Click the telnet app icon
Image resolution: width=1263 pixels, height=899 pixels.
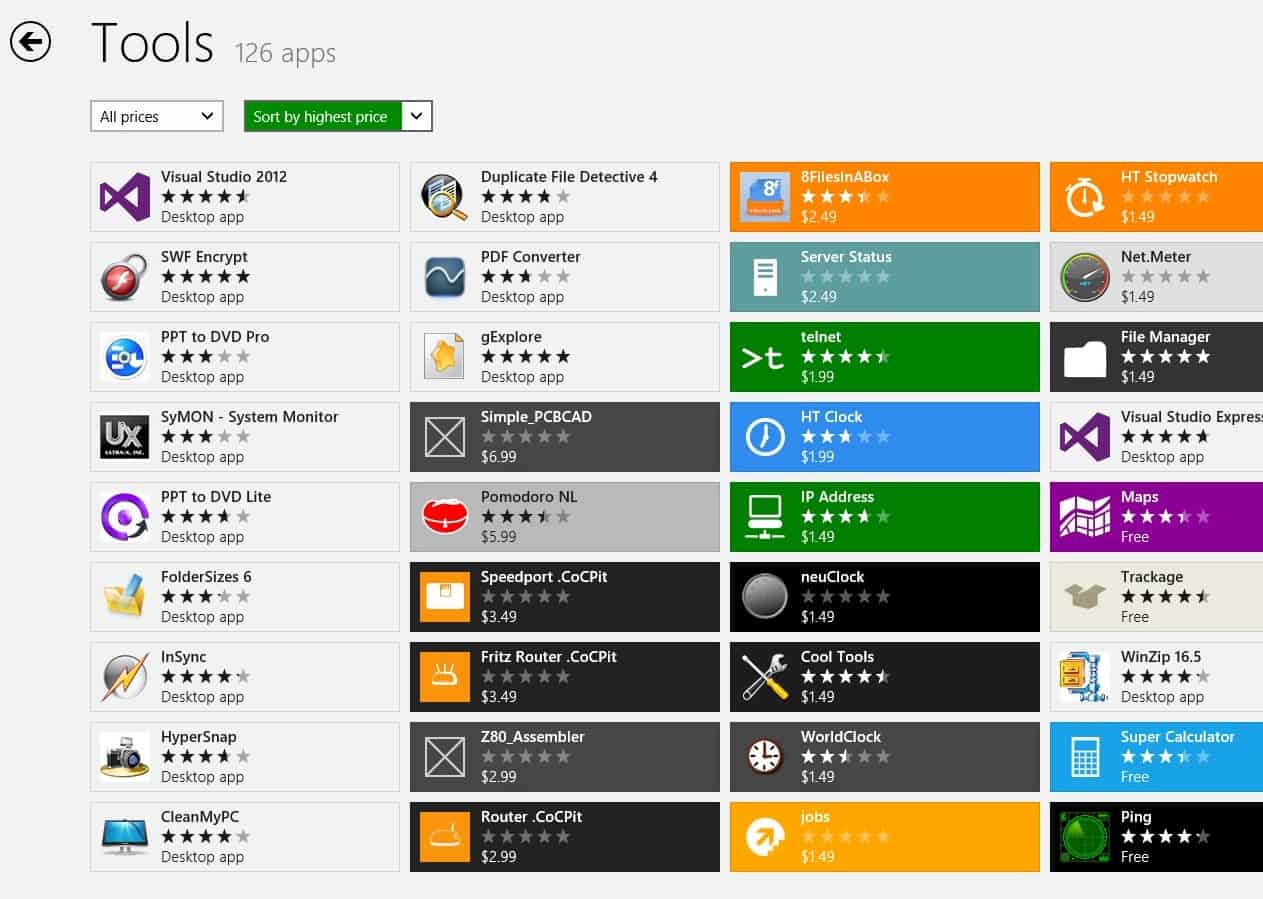pos(765,357)
